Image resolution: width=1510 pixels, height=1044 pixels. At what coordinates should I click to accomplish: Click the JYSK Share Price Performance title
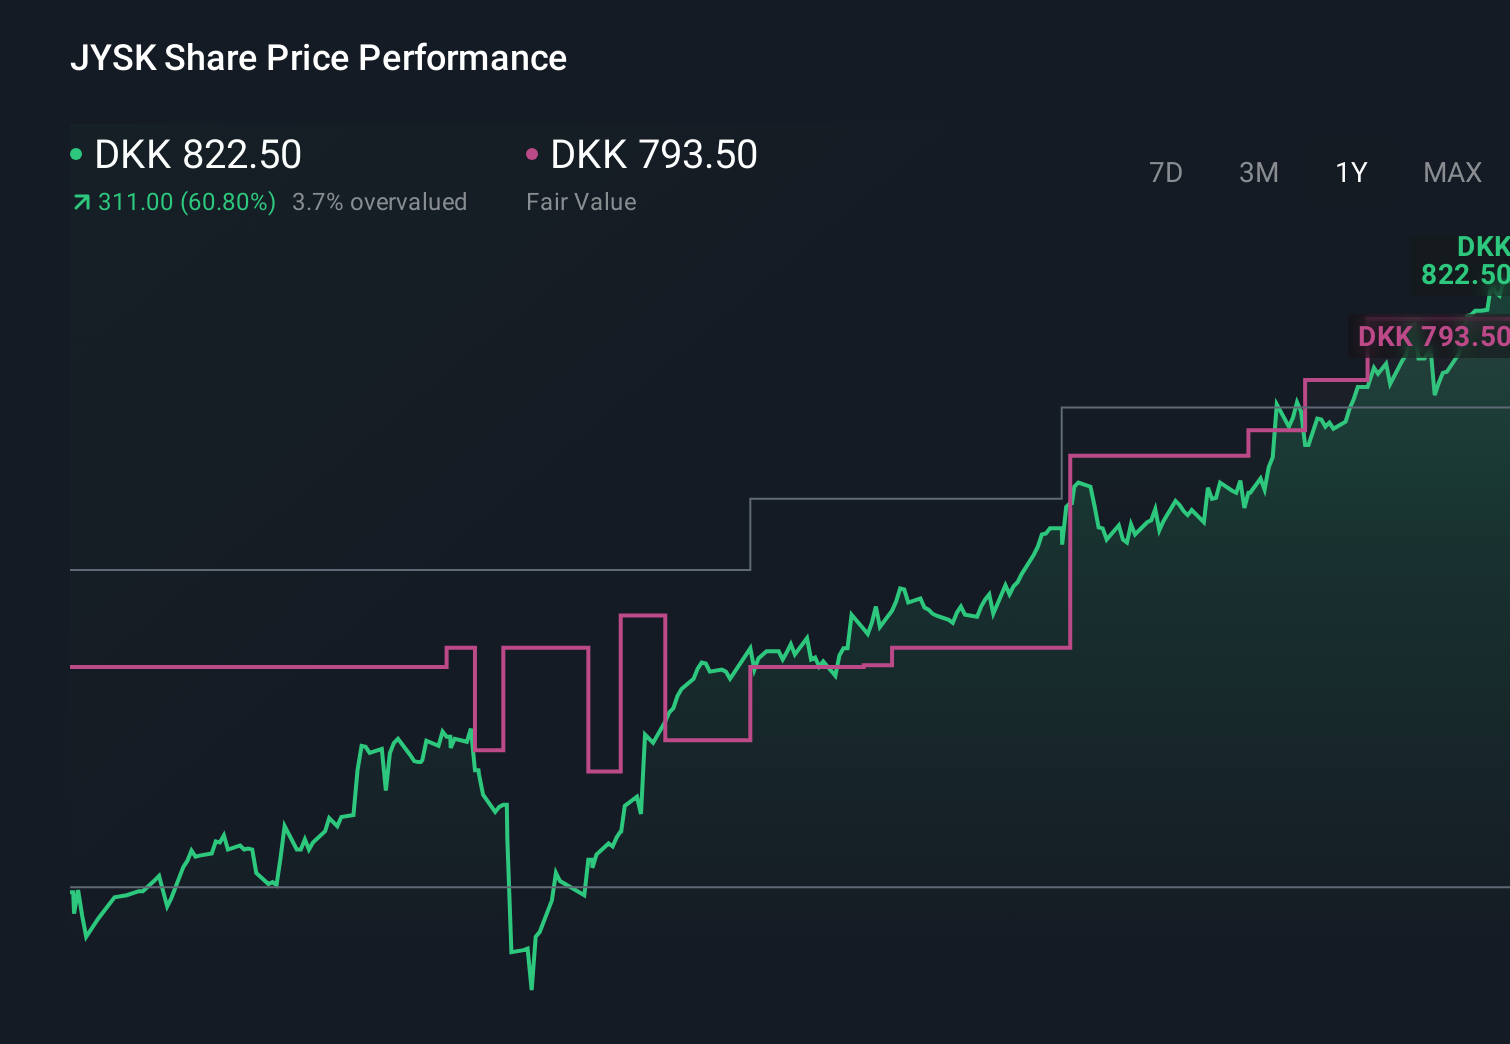(318, 58)
